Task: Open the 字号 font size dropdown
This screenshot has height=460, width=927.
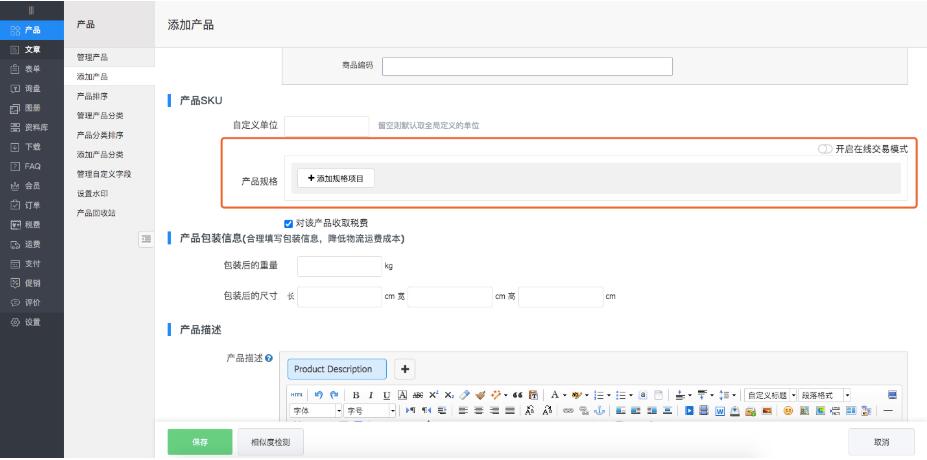Action: point(368,411)
